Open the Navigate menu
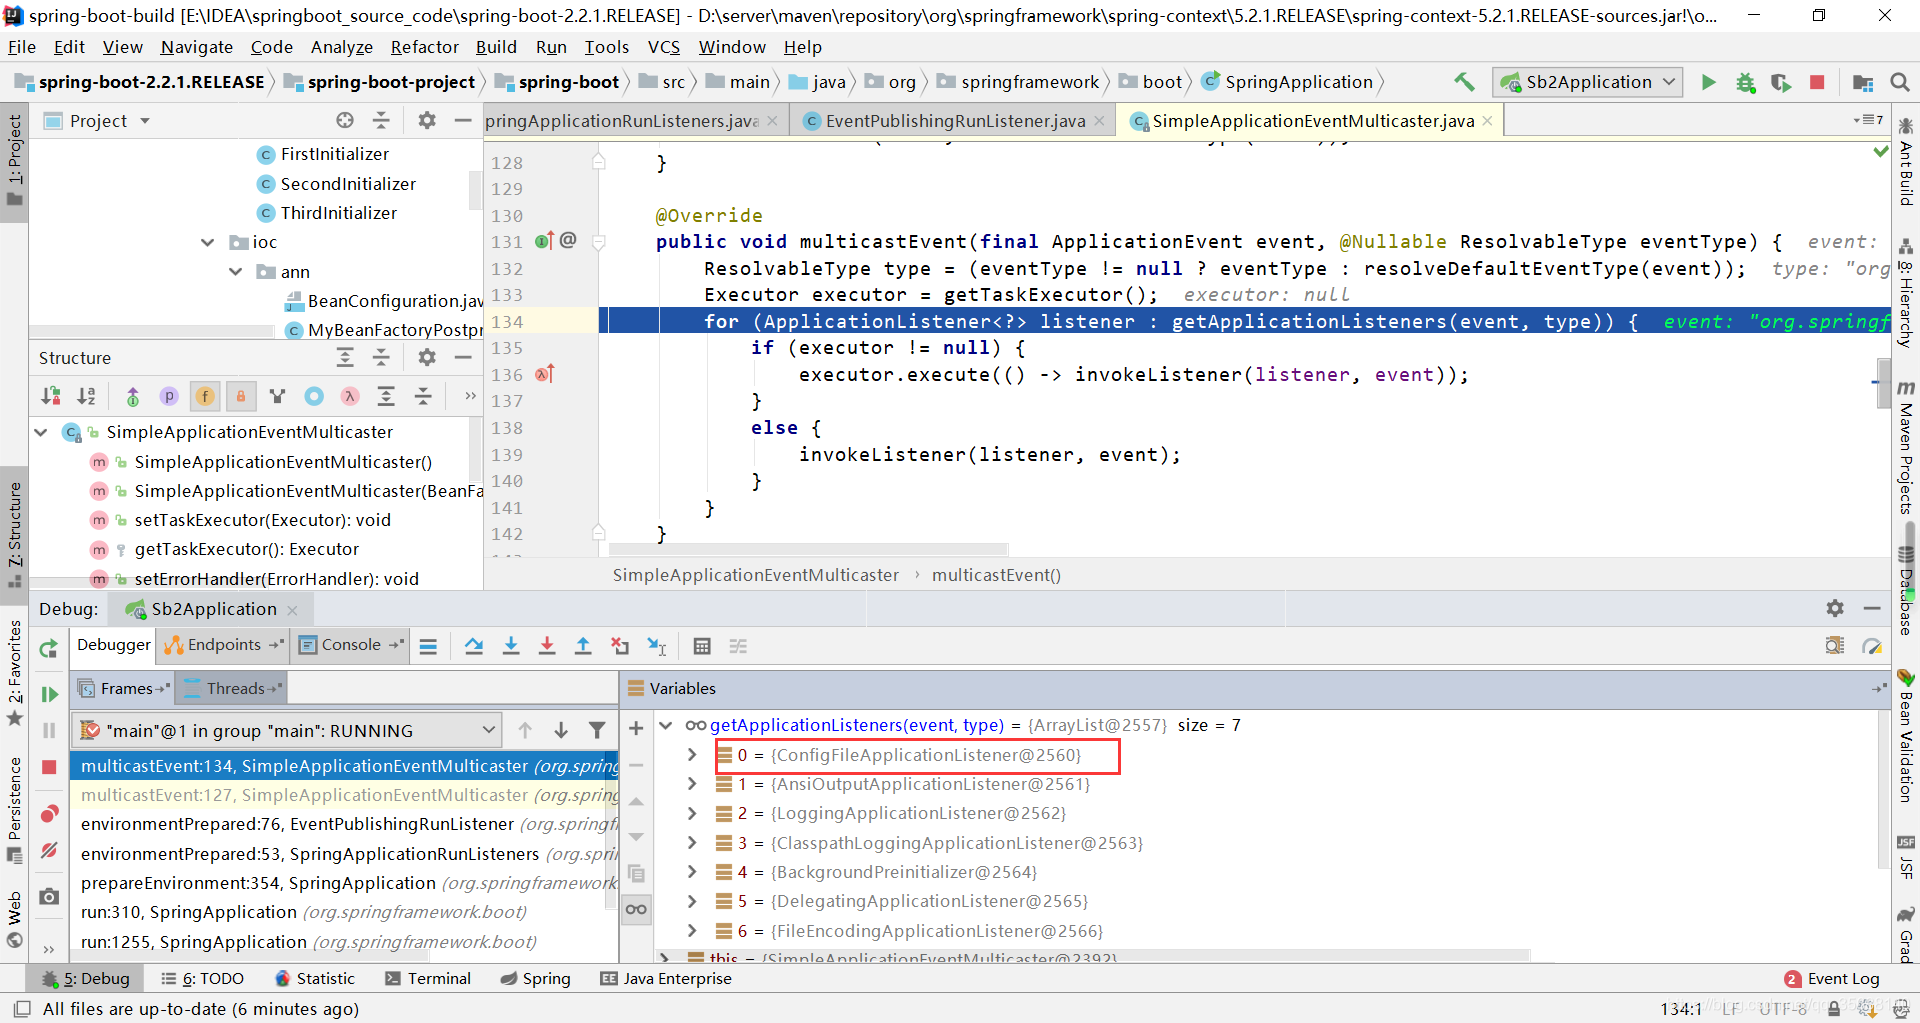Viewport: 1920px width, 1023px height. (x=197, y=47)
